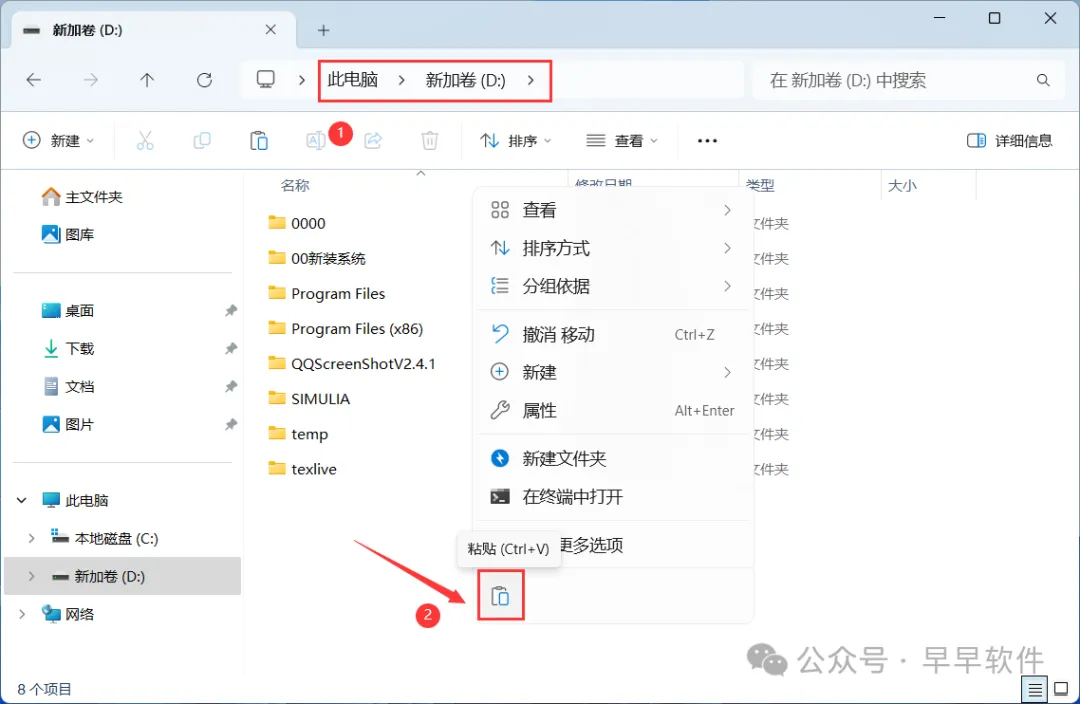1080x704 pixels.
Task: Choose 在终端中打开 in context menu
Action: click(x=613, y=497)
